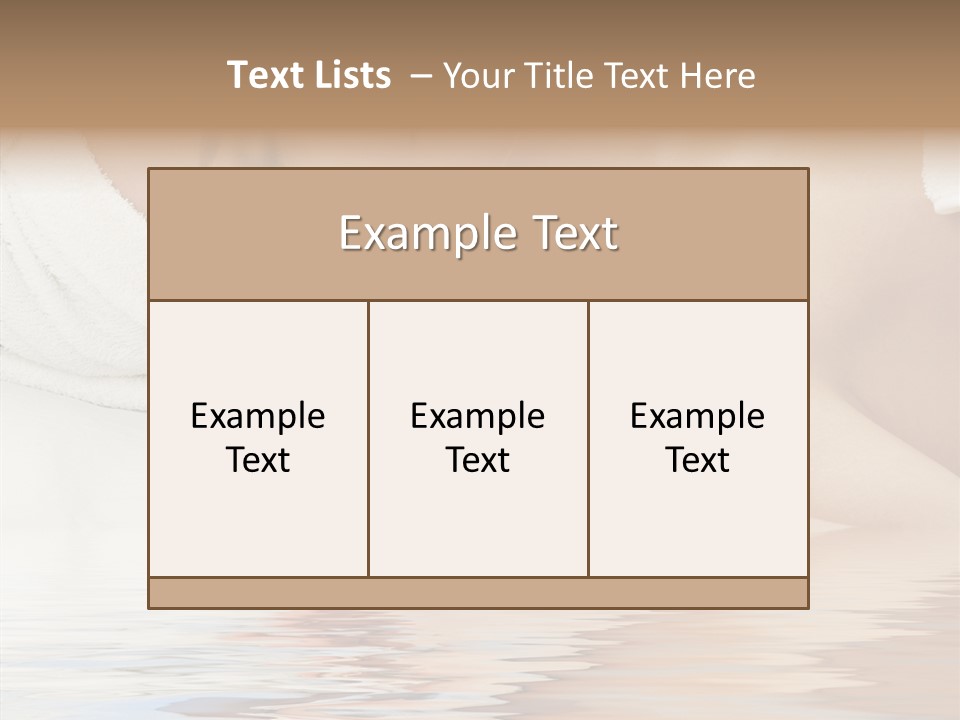Click the word "Example" in the header box
Viewport: 960px width, 720px height.
pyautogui.click(x=428, y=233)
